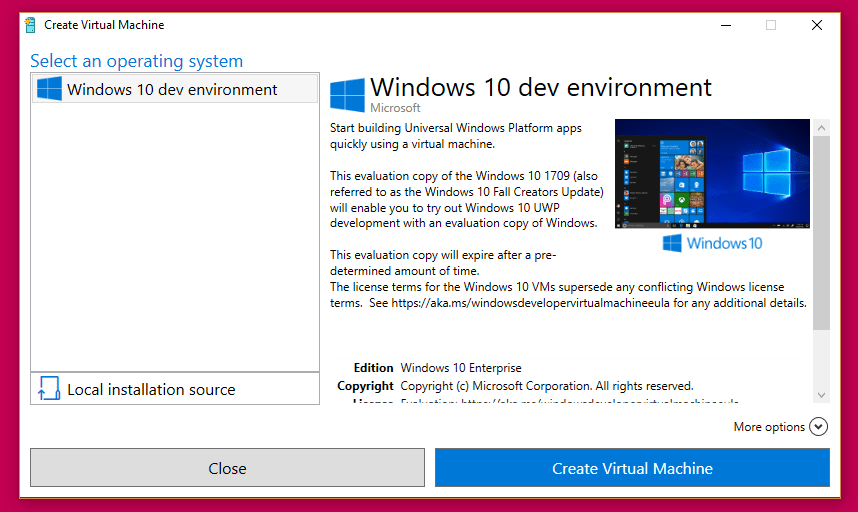
Task: Click the Edition label
Action: [373, 368]
